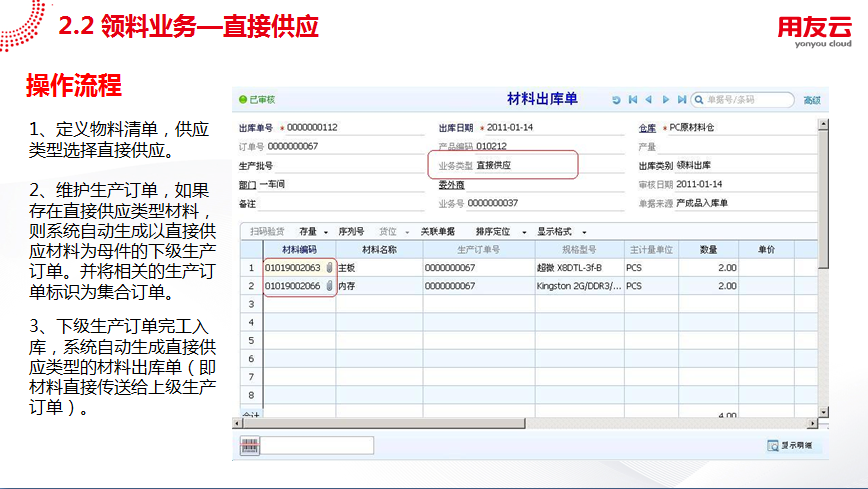
Task: Click the refresh/undo arrow icon
Action: pyautogui.click(x=616, y=100)
